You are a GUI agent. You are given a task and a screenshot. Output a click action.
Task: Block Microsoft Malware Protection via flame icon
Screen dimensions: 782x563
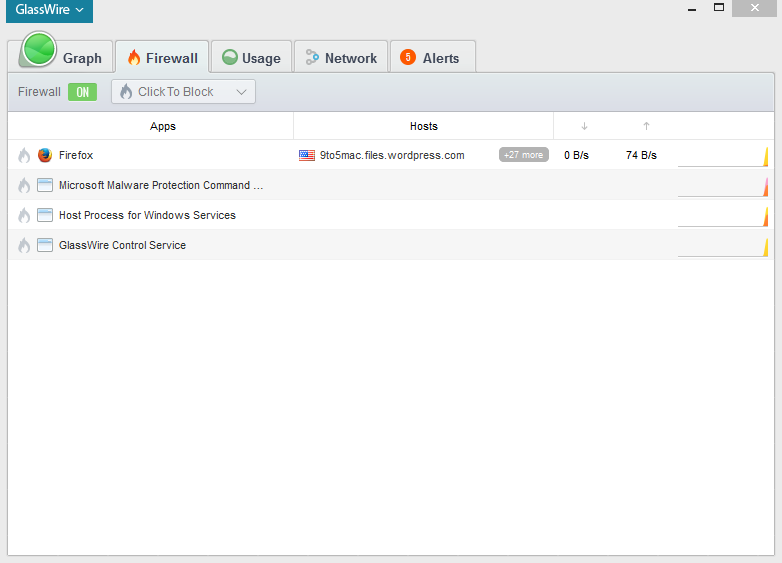click(x=24, y=186)
